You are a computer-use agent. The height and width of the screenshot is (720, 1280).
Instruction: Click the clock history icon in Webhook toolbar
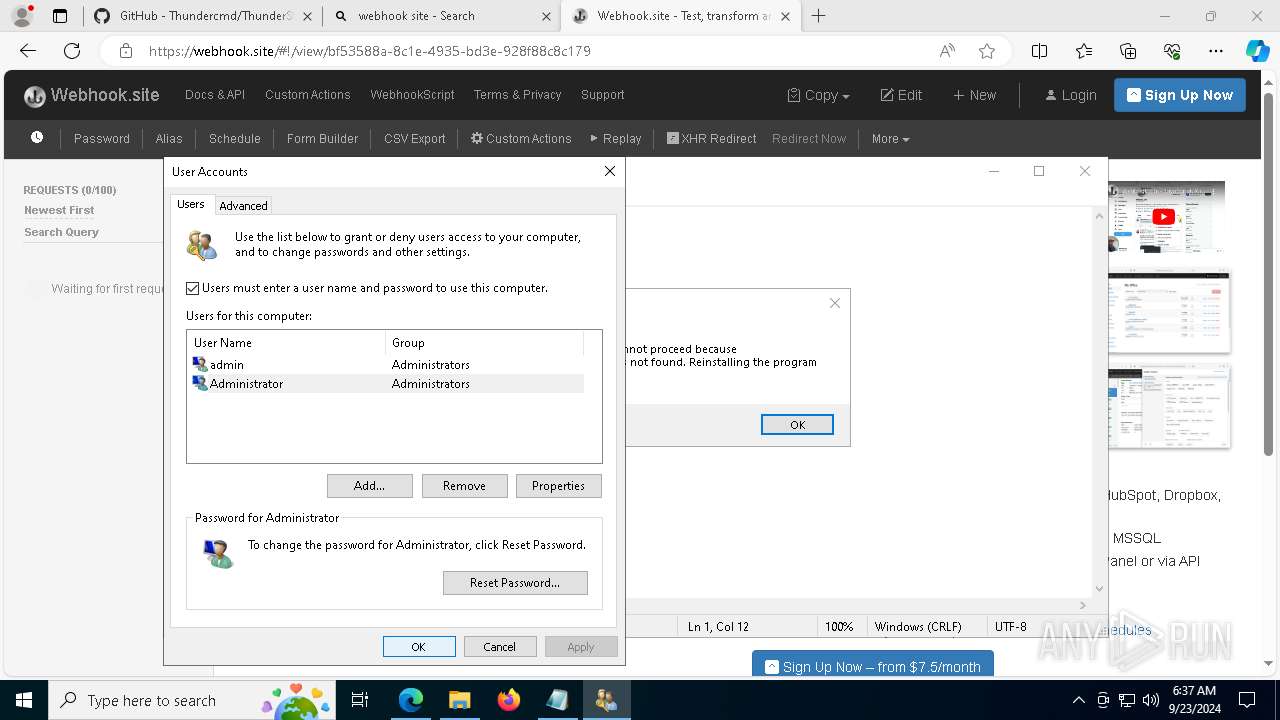tap(37, 138)
